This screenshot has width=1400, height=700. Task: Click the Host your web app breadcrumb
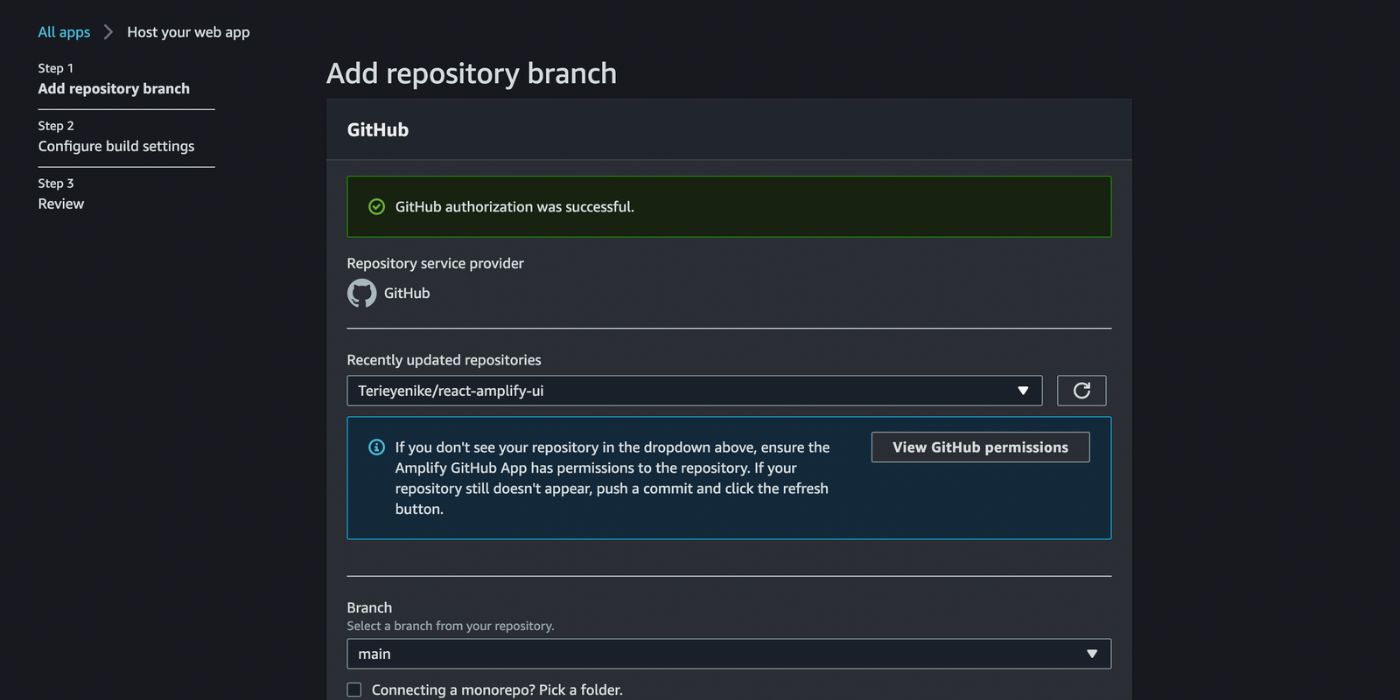pyautogui.click(x=188, y=32)
